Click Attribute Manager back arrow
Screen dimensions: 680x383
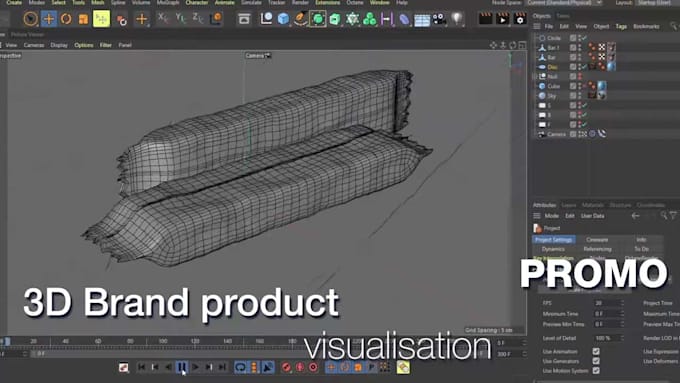pos(635,216)
